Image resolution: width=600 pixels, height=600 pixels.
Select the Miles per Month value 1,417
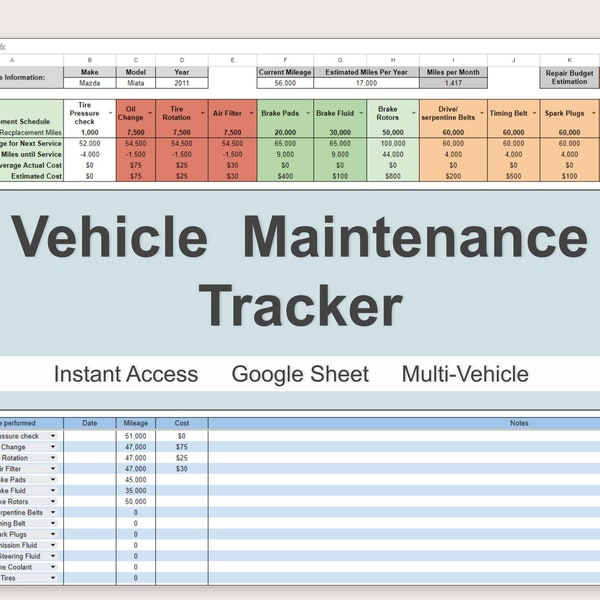pyautogui.click(x=453, y=83)
